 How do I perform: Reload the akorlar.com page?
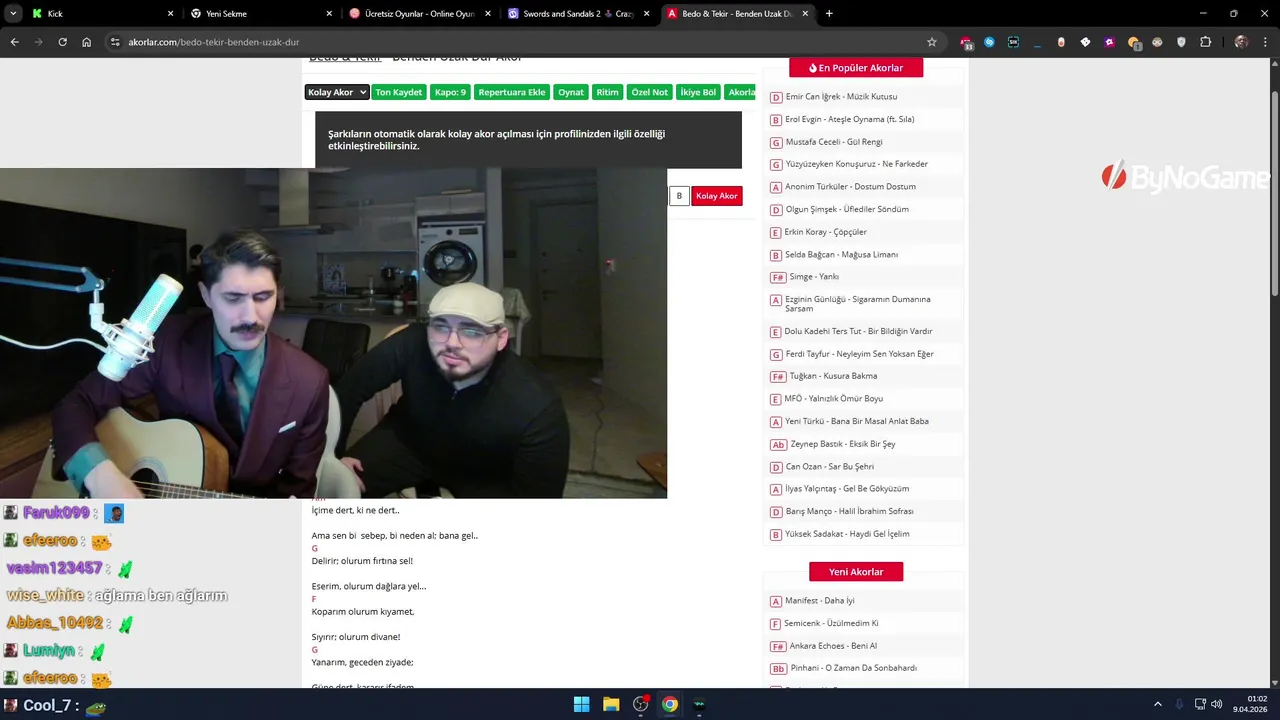(x=62, y=42)
